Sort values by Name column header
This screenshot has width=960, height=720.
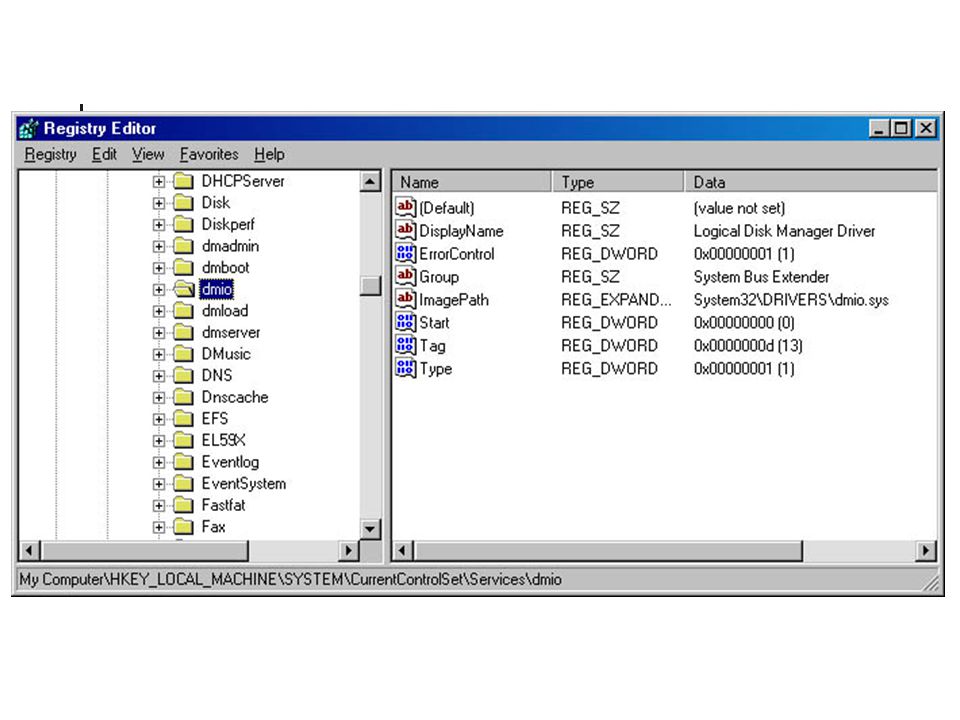point(471,182)
